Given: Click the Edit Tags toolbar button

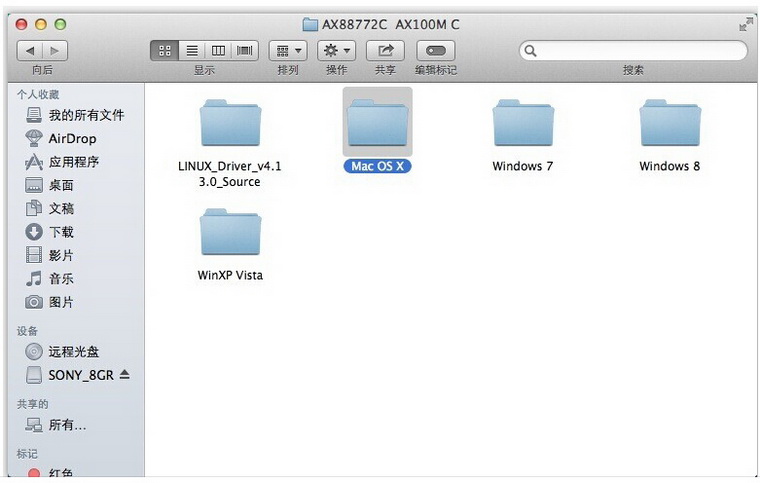Looking at the screenshot, I should pyautogui.click(x=435, y=50).
